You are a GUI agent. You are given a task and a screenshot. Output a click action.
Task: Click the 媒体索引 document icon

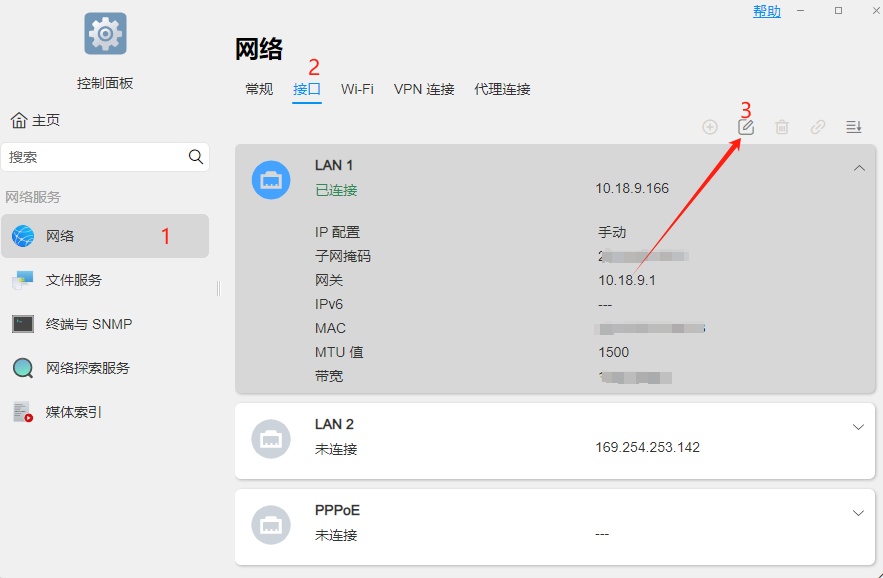(23, 412)
